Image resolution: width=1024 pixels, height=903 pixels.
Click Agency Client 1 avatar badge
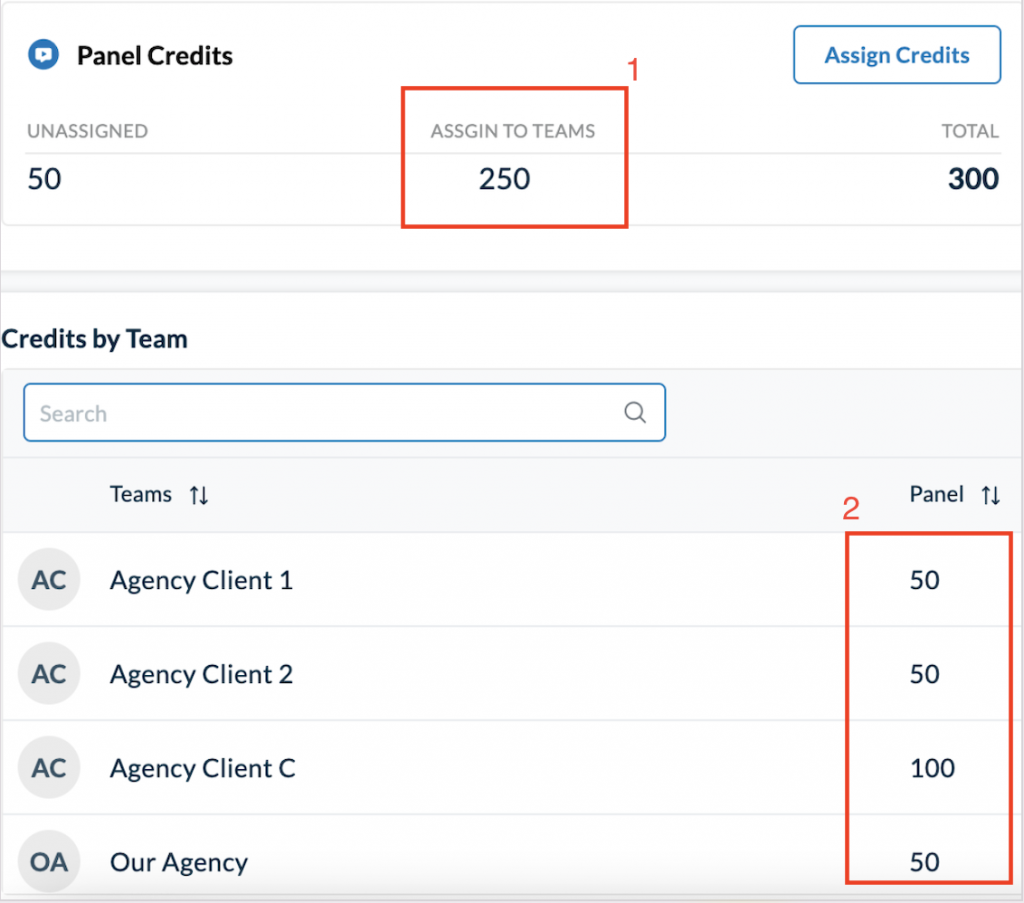click(49, 580)
